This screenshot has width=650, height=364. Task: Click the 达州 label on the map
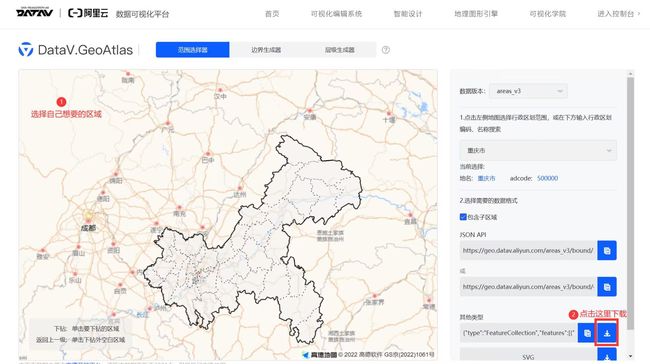240,194
